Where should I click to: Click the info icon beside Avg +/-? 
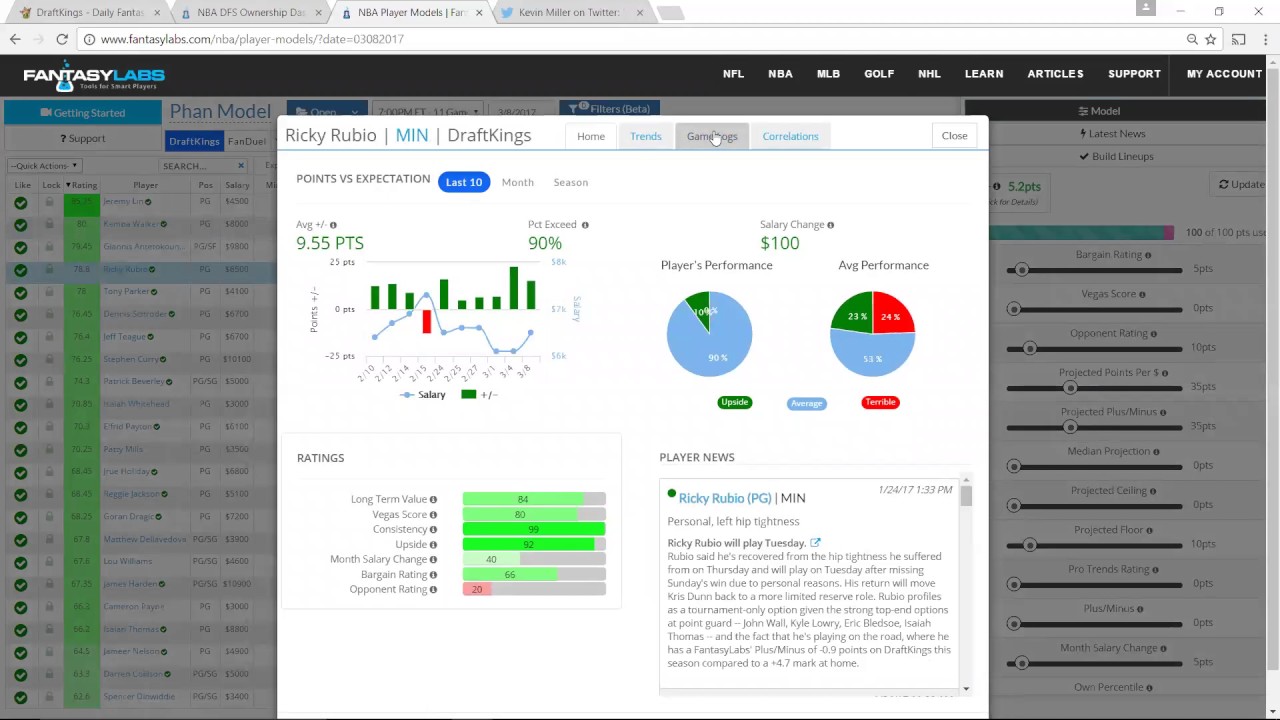click(333, 225)
